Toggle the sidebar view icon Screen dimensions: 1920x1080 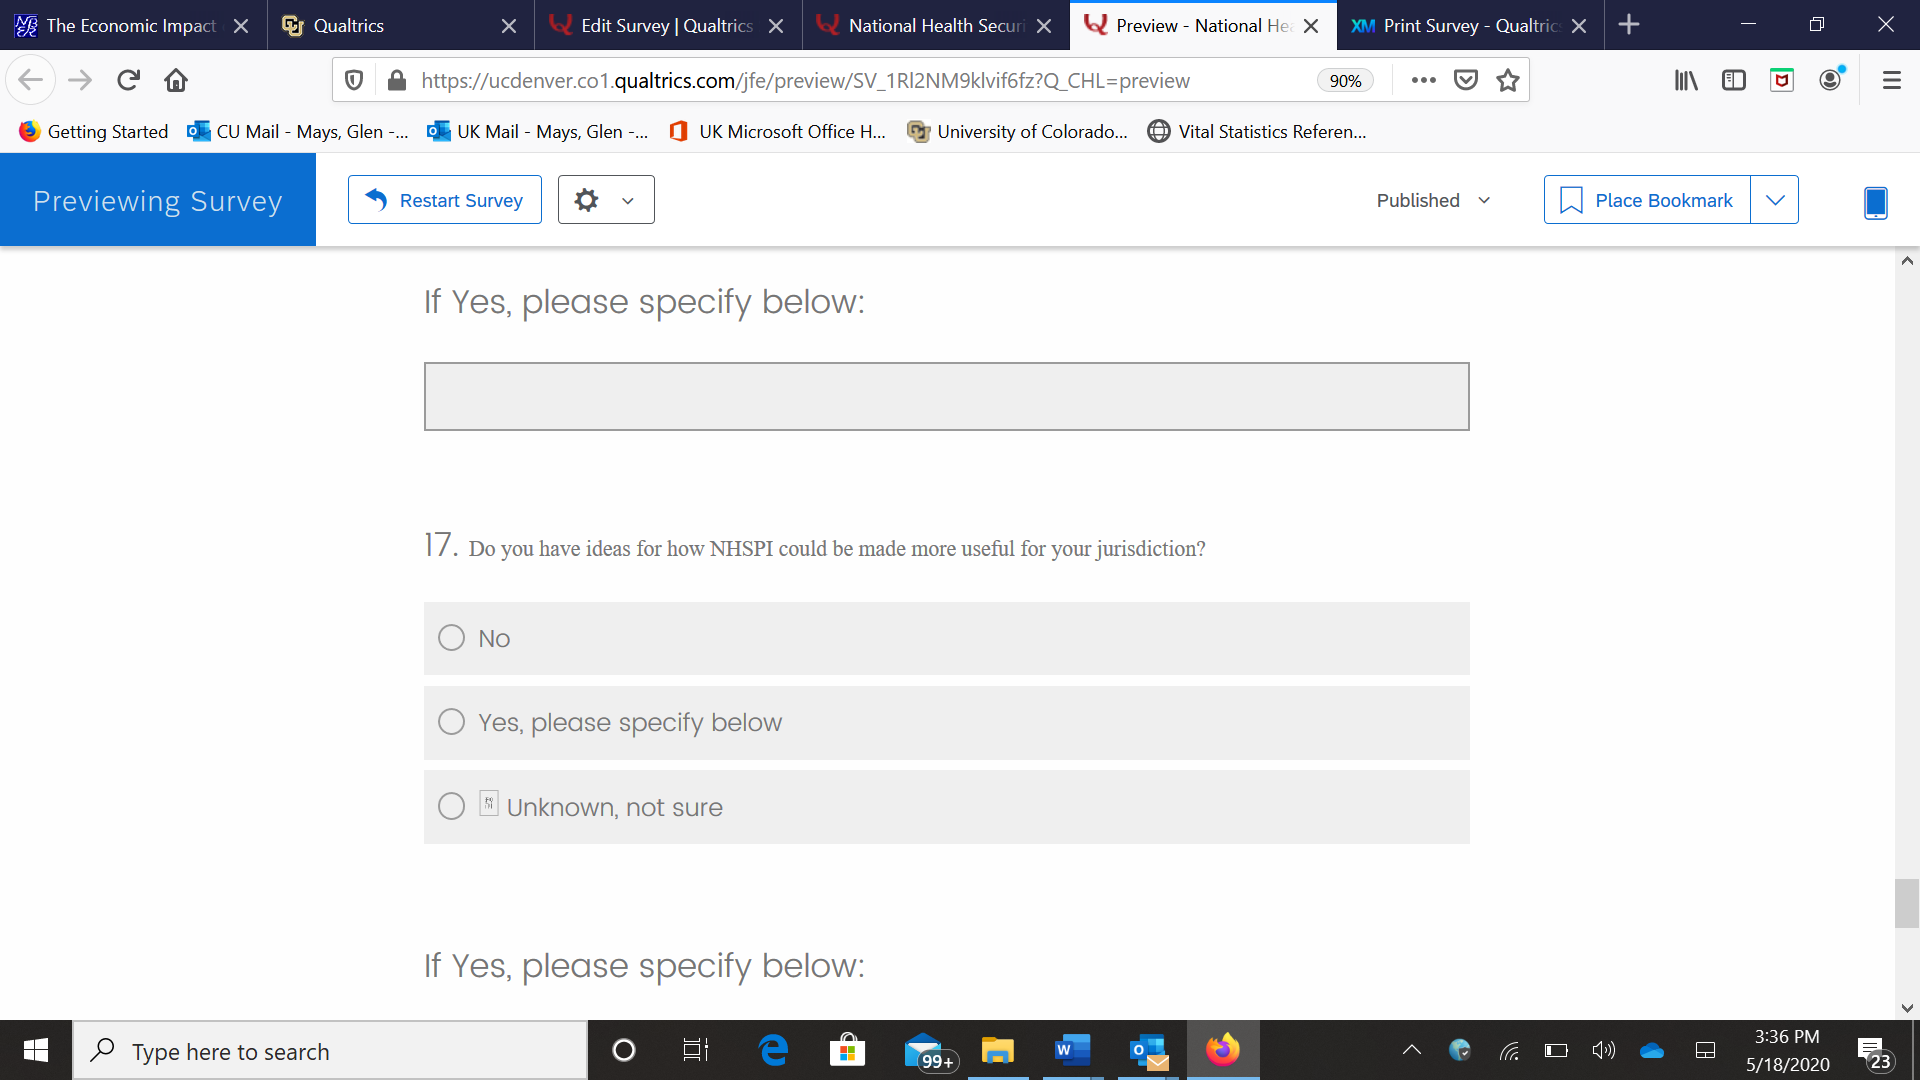(x=1733, y=80)
